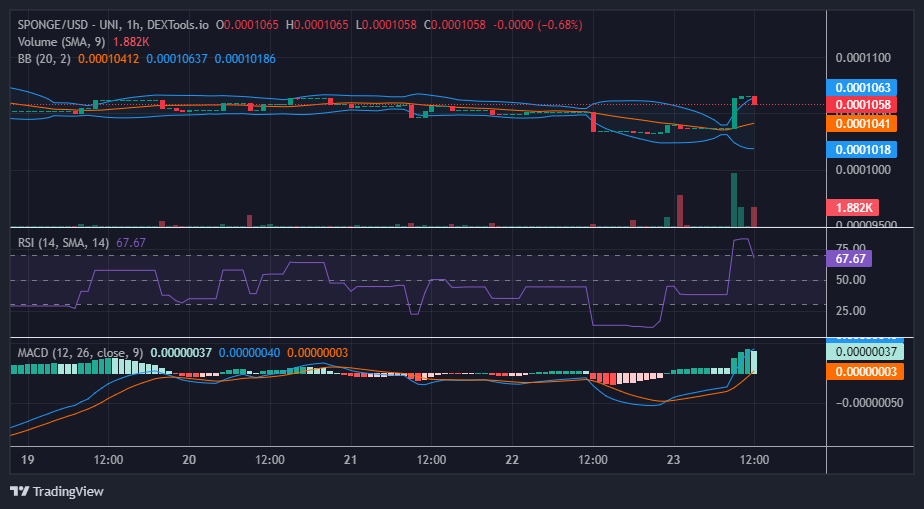Click the 0.00000037 MACD histogram label
924x509 pixels.
[864, 352]
